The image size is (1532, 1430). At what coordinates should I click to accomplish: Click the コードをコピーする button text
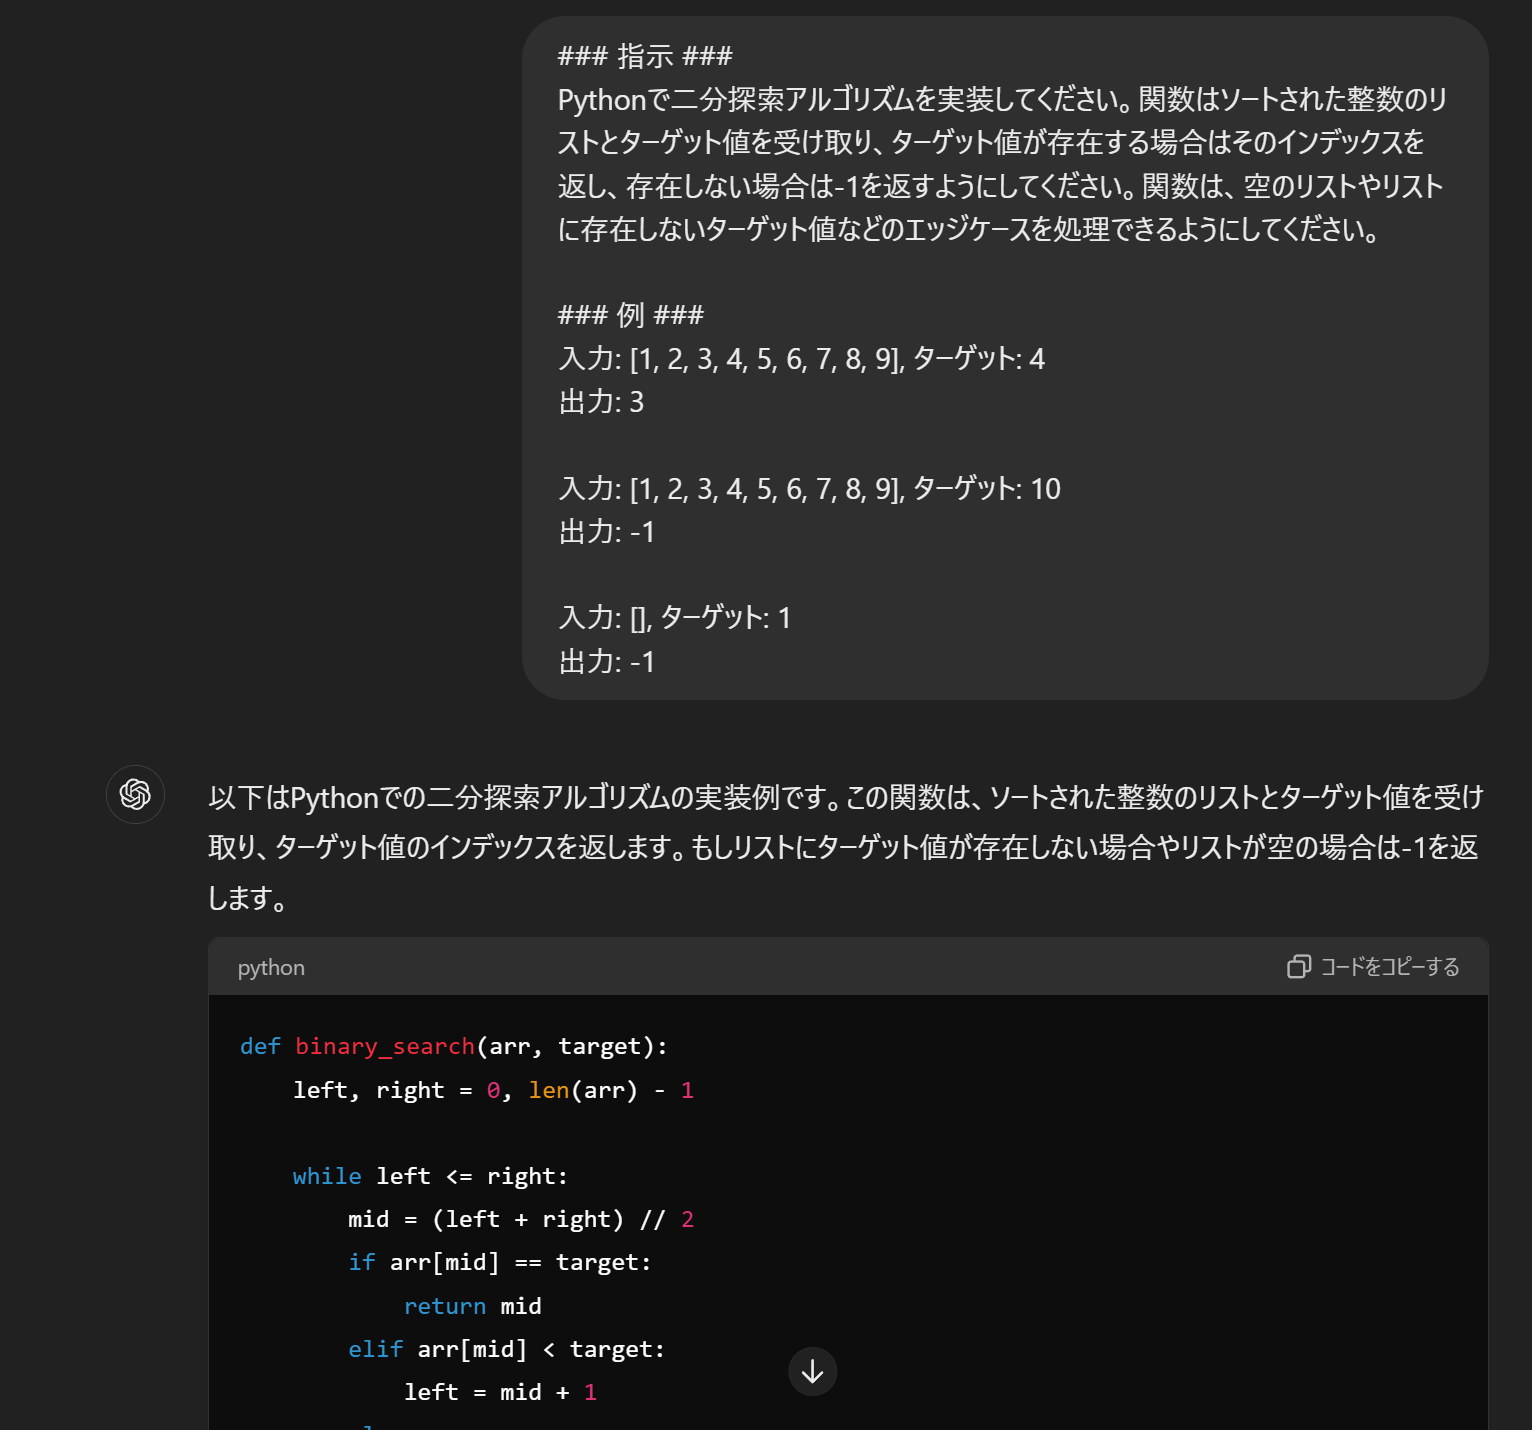[1389, 967]
